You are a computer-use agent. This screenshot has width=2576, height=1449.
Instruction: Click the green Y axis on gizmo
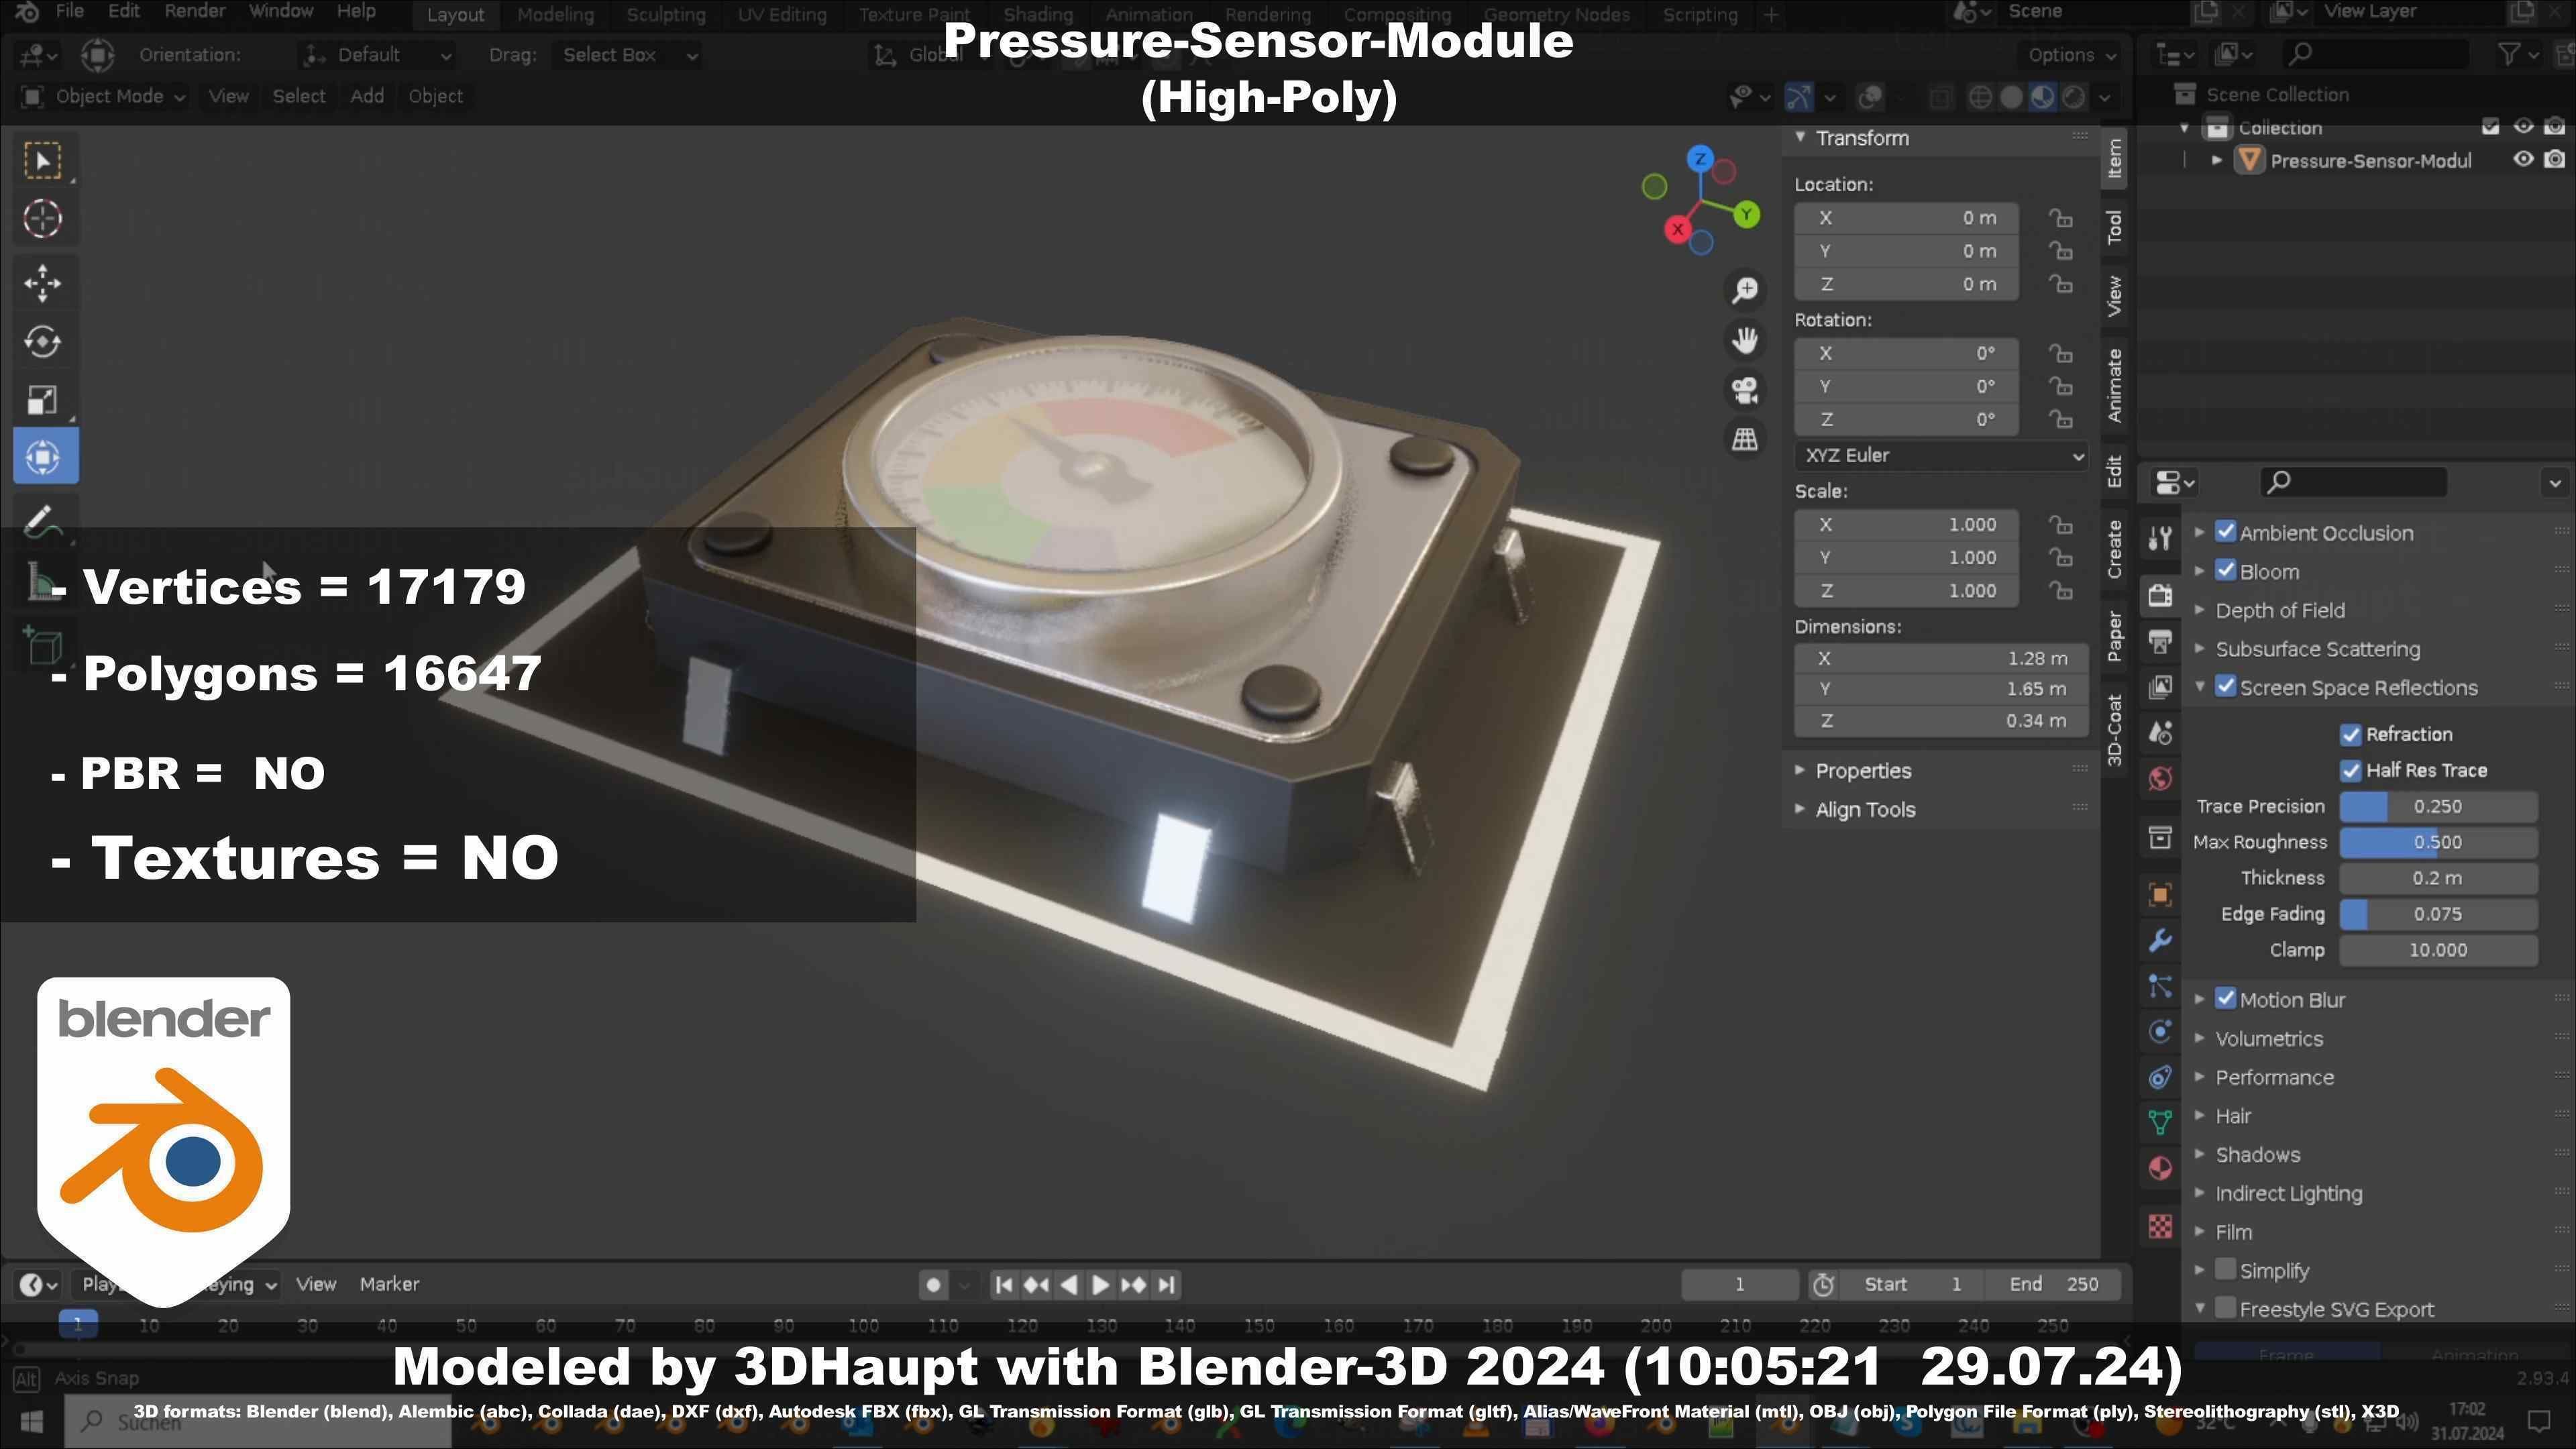[x=1747, y=214]
